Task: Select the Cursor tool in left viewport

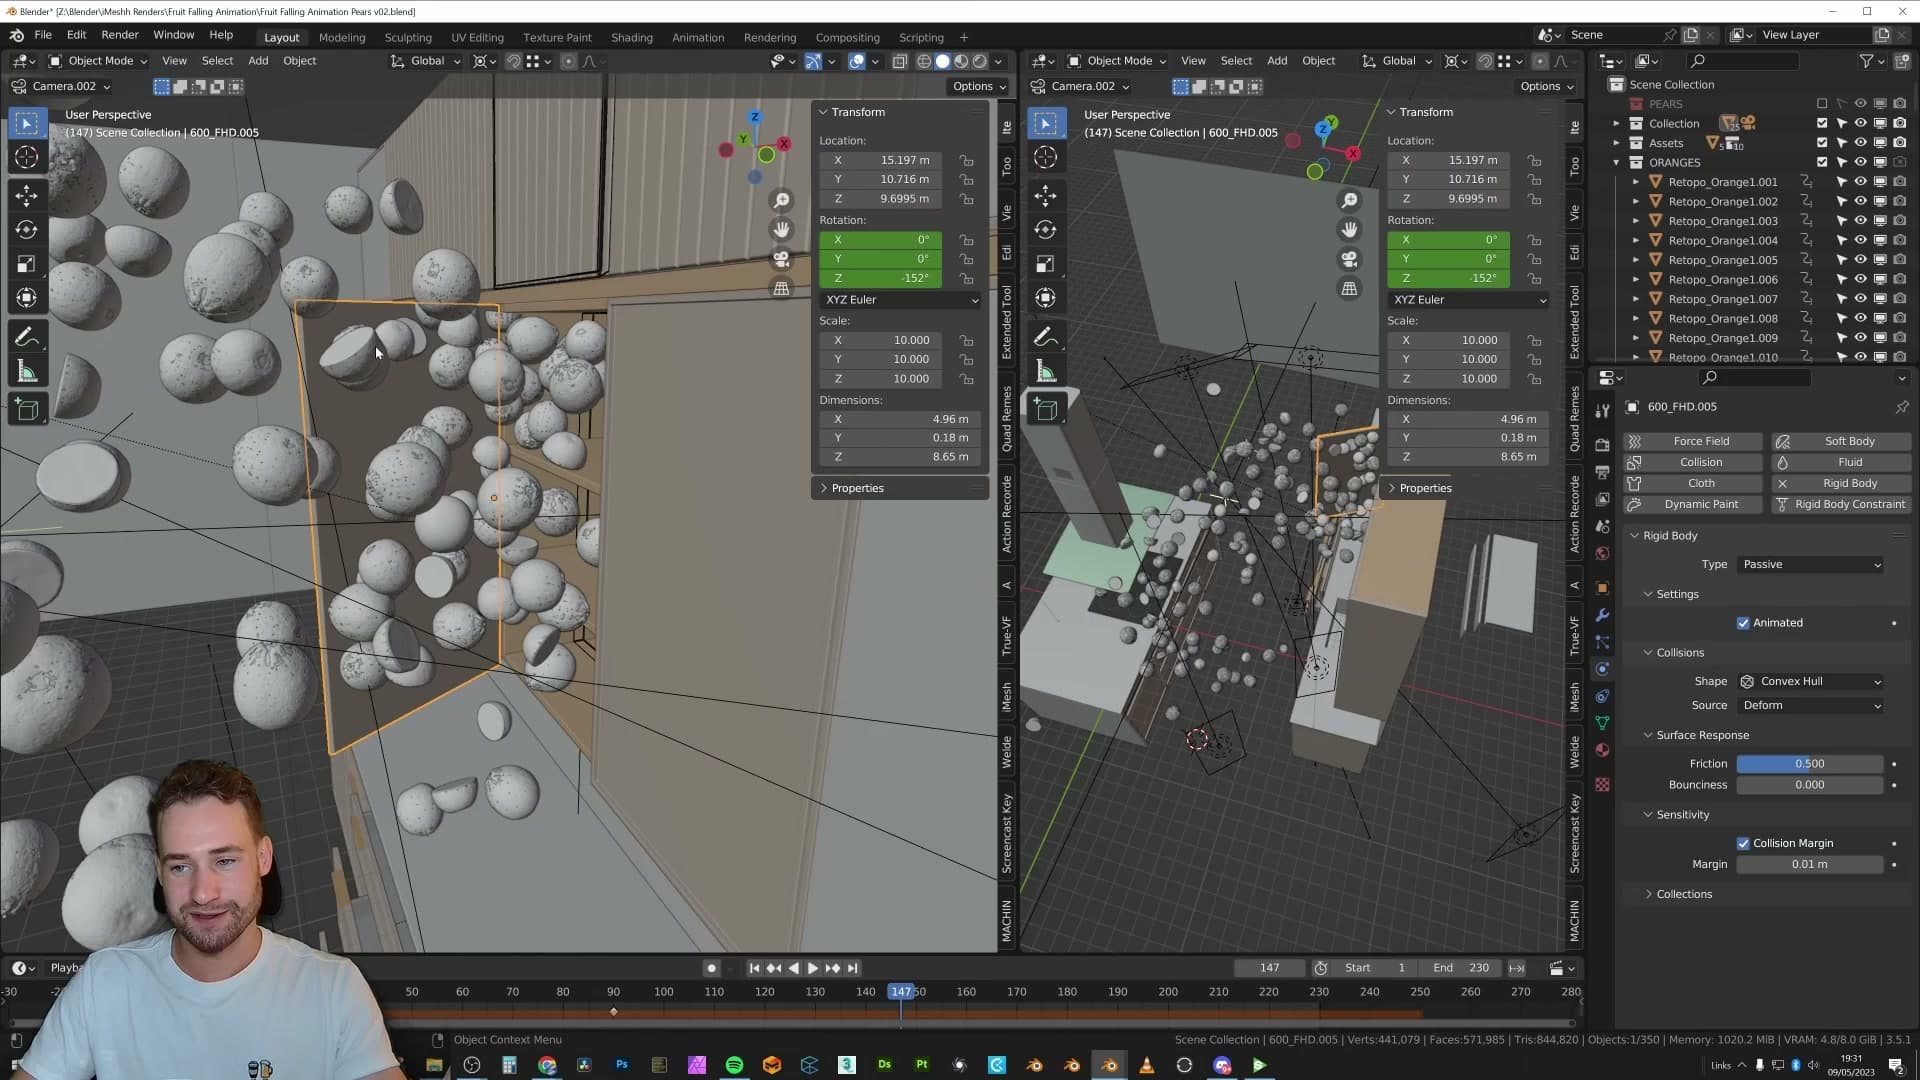Action: [27, 157]
